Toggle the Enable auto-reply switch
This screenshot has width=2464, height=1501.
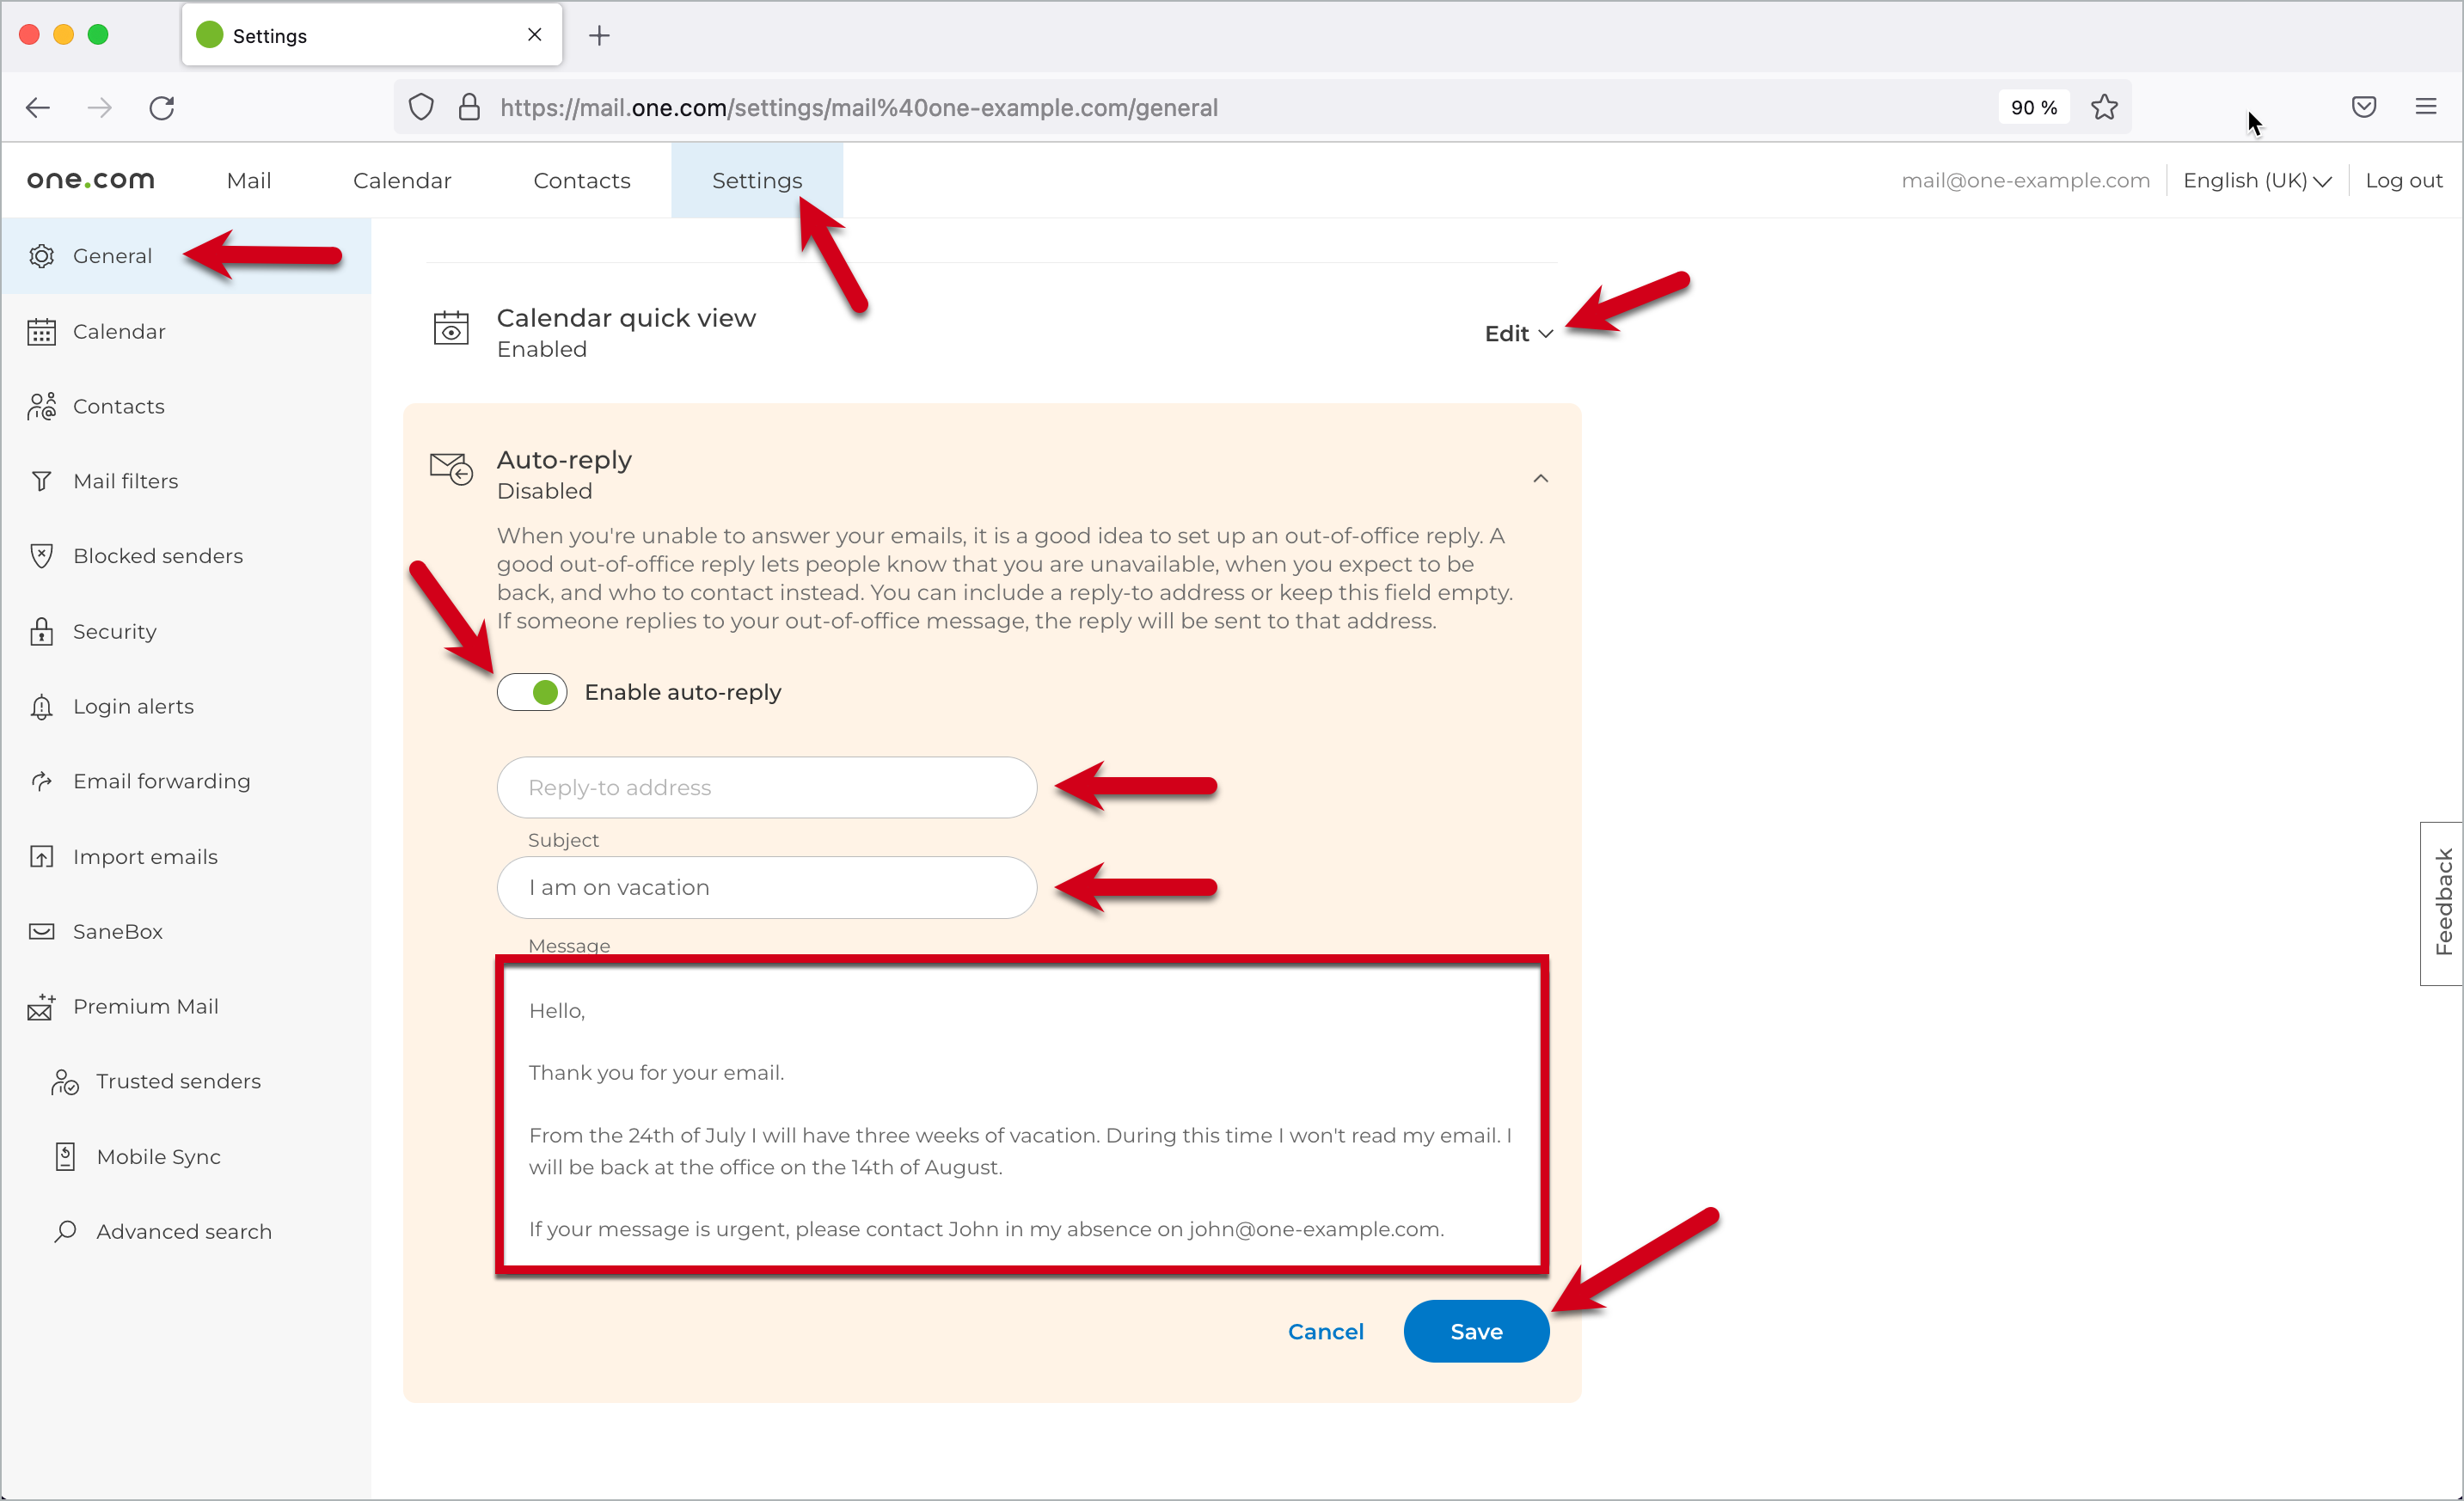pyautogui.click(x=530, y=691)
